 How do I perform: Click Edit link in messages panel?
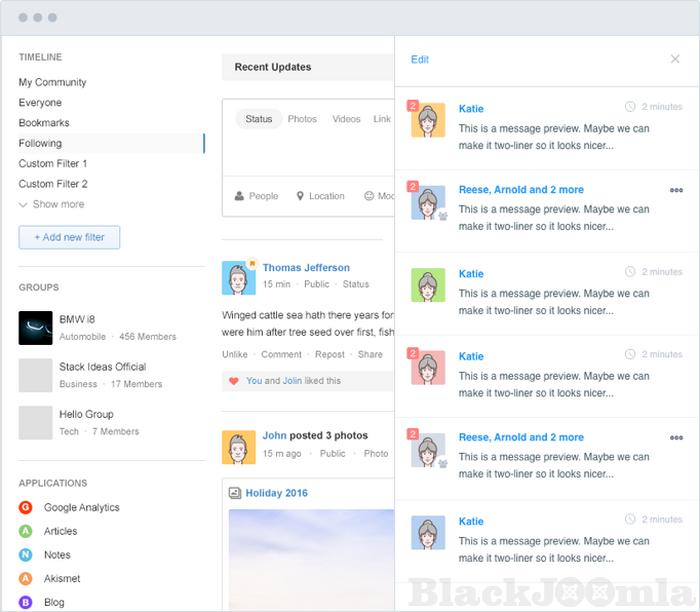(419, 60)
